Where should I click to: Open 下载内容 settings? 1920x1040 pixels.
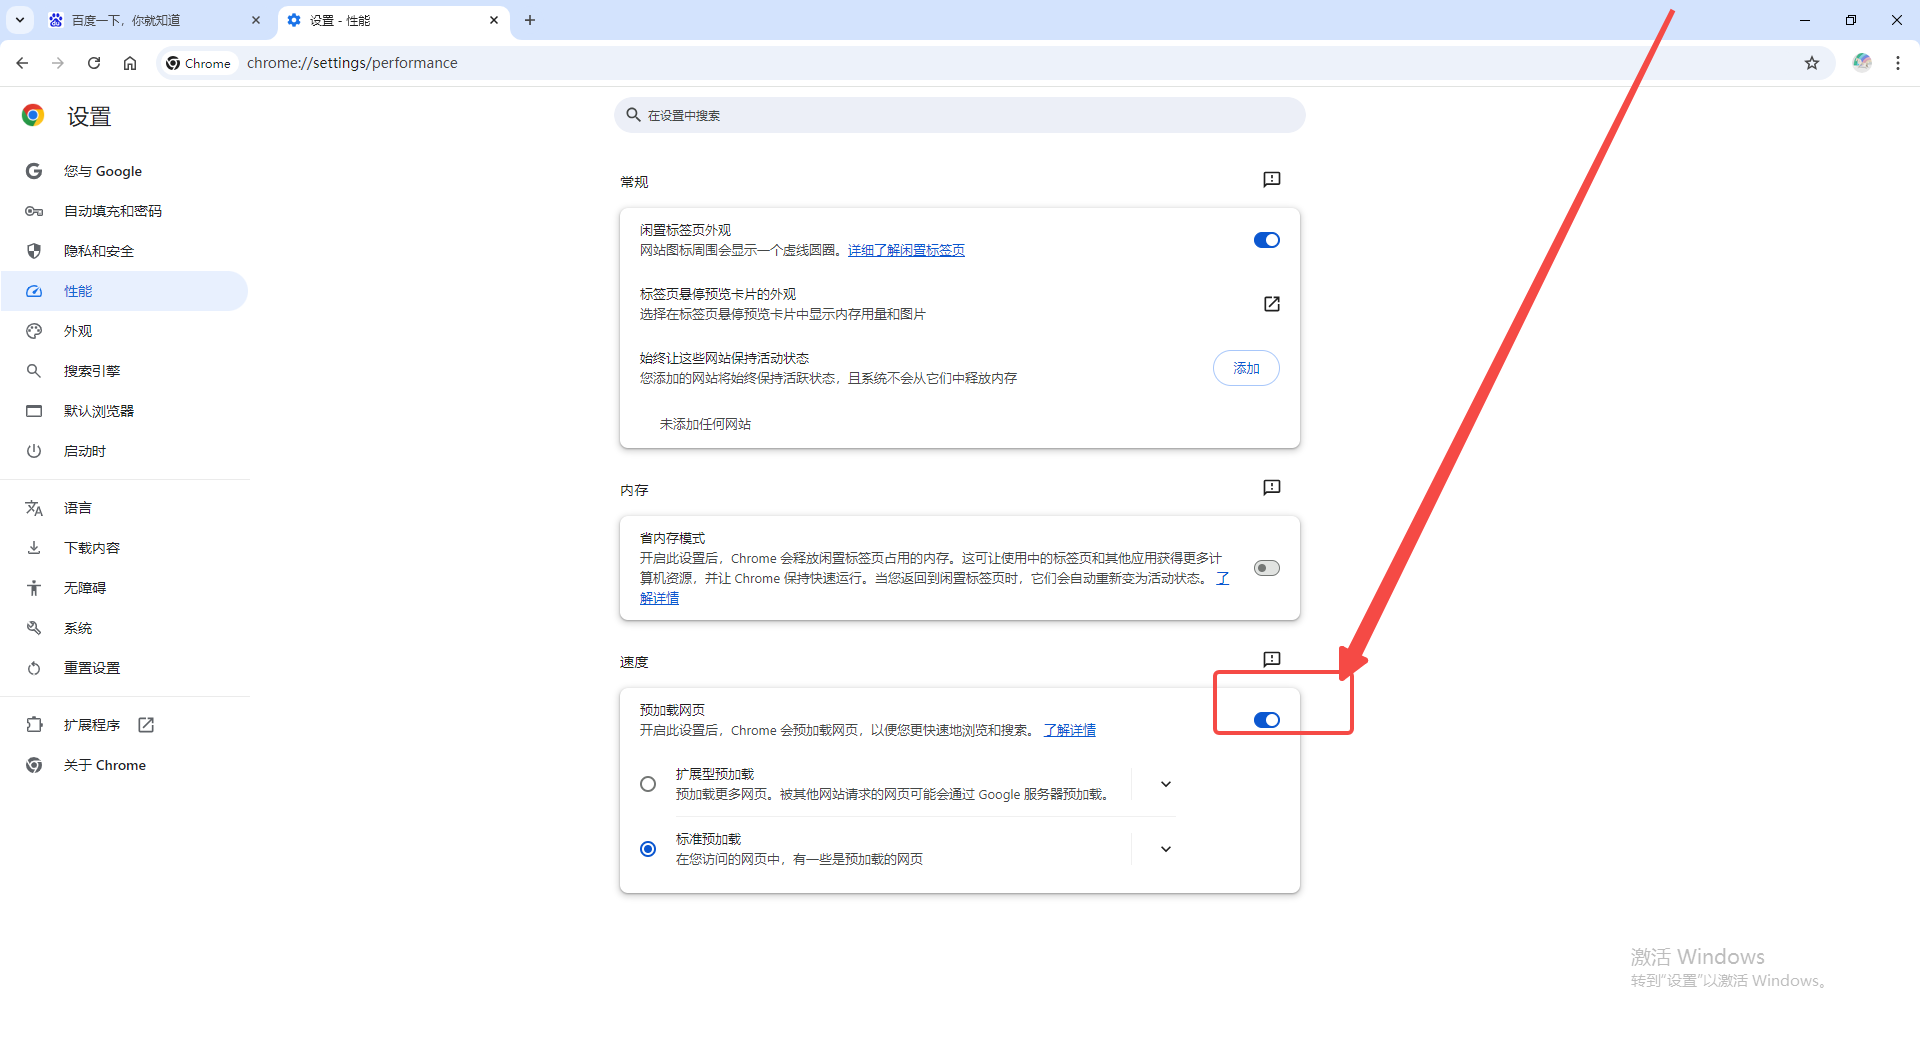pos(125,548)
